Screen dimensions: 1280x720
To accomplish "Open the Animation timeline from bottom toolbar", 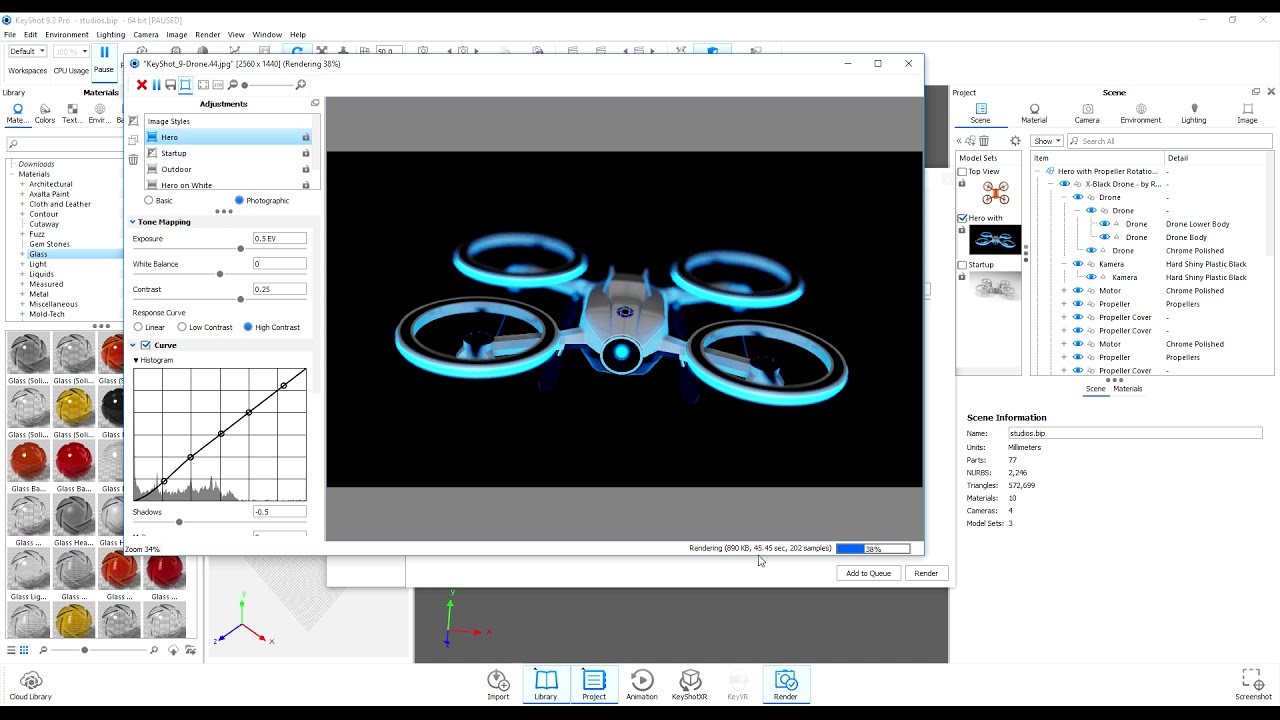I will (642, 685).
